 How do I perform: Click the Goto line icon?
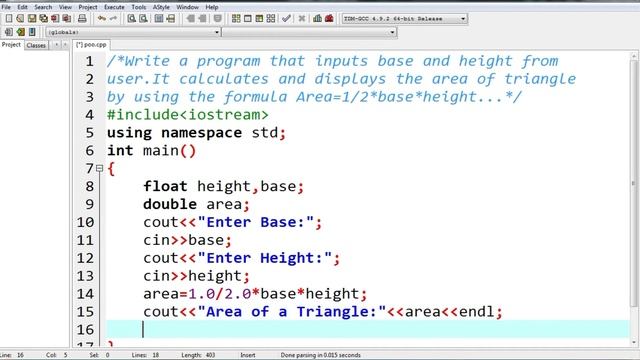click(x=171, y=18)
